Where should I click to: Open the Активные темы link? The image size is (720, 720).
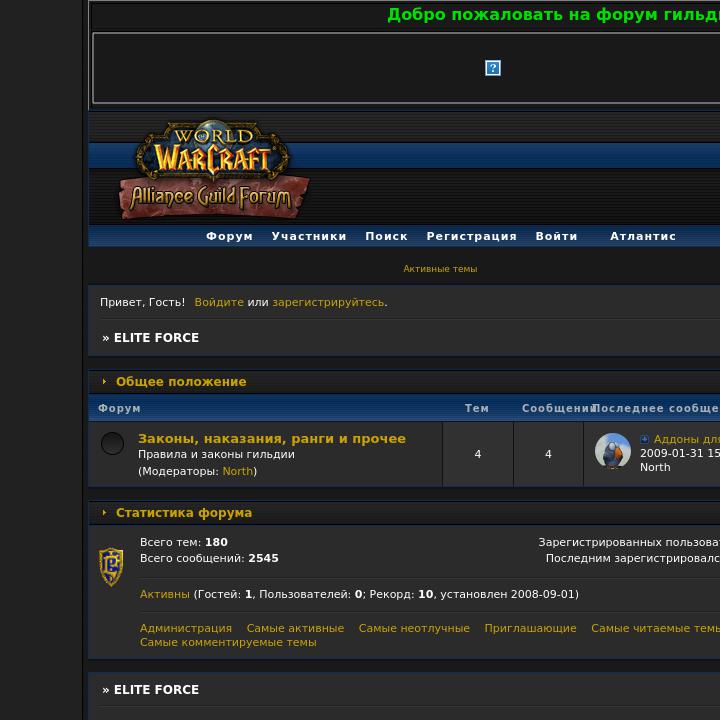(440, 269)
